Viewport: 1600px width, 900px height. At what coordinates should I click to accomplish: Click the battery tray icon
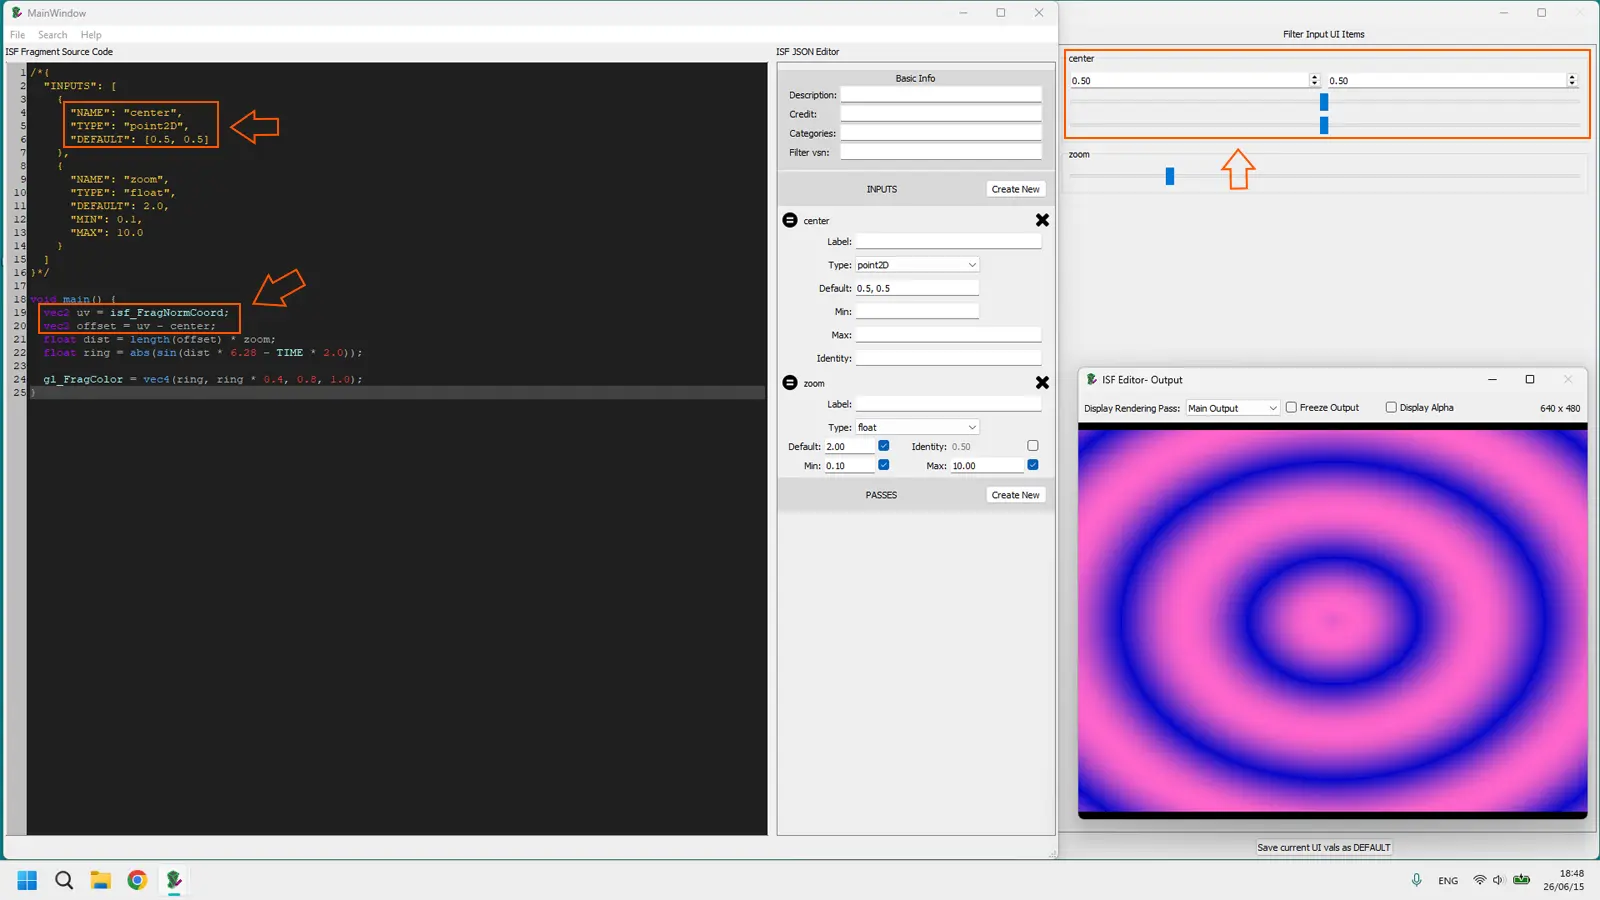1521,880
